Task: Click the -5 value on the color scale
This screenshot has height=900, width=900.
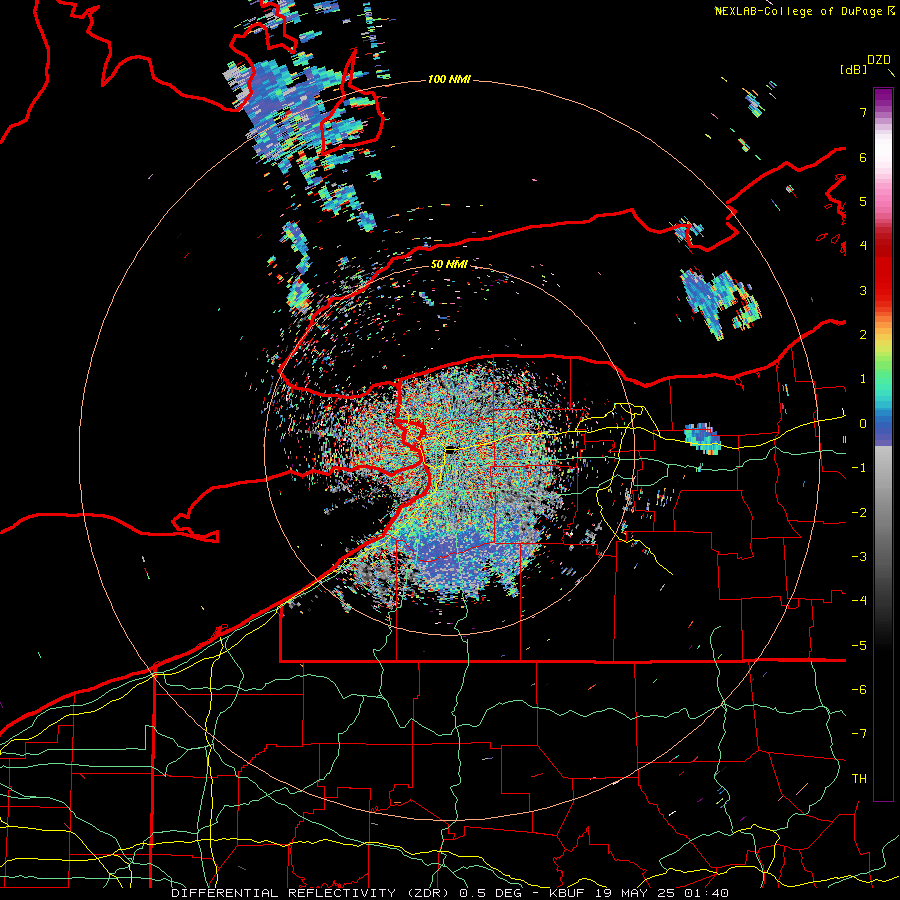Action: click(x=859, y=646)
